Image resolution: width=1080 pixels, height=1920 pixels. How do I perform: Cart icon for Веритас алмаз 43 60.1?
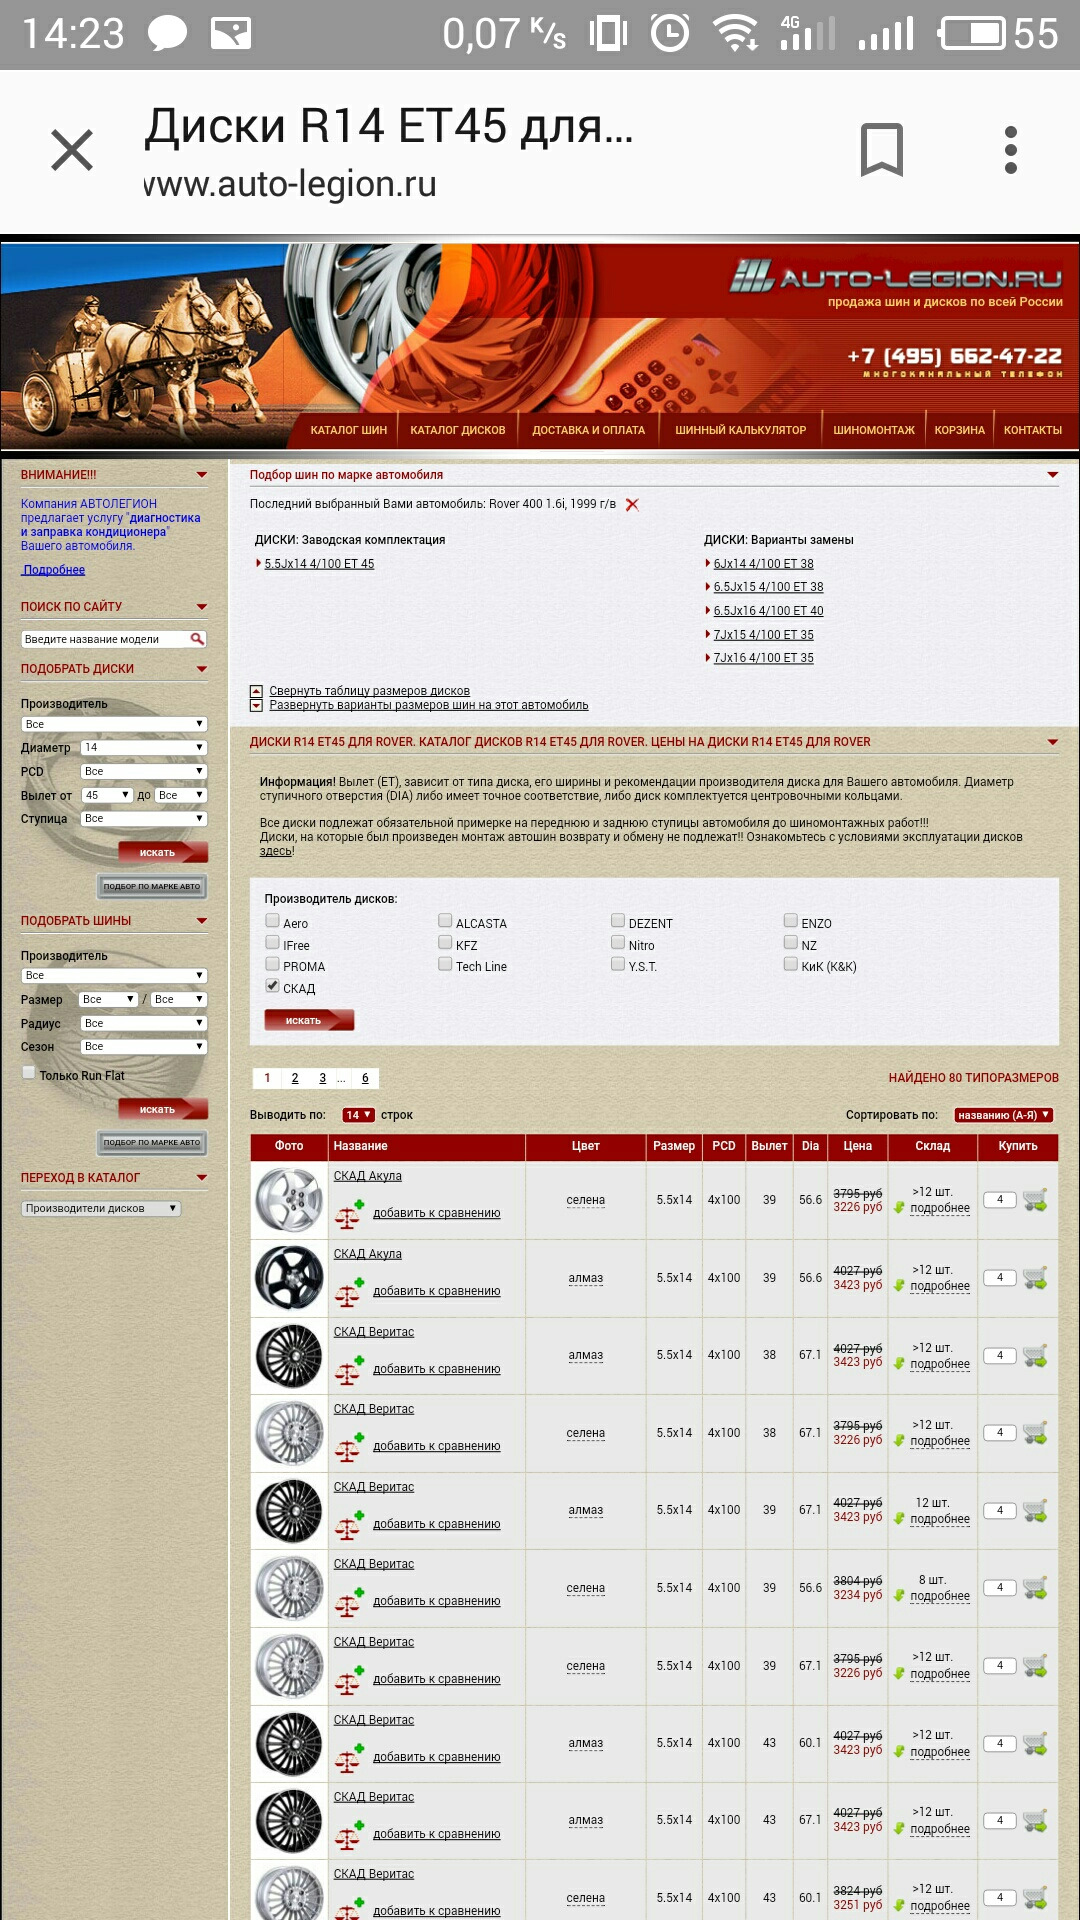pyautogui.click(x=1035, y=1744)
